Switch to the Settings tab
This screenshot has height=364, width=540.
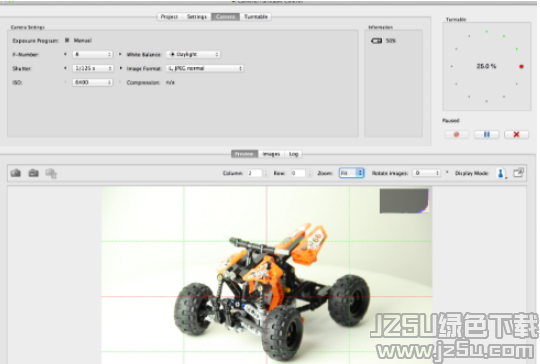[x=197, y=17]
